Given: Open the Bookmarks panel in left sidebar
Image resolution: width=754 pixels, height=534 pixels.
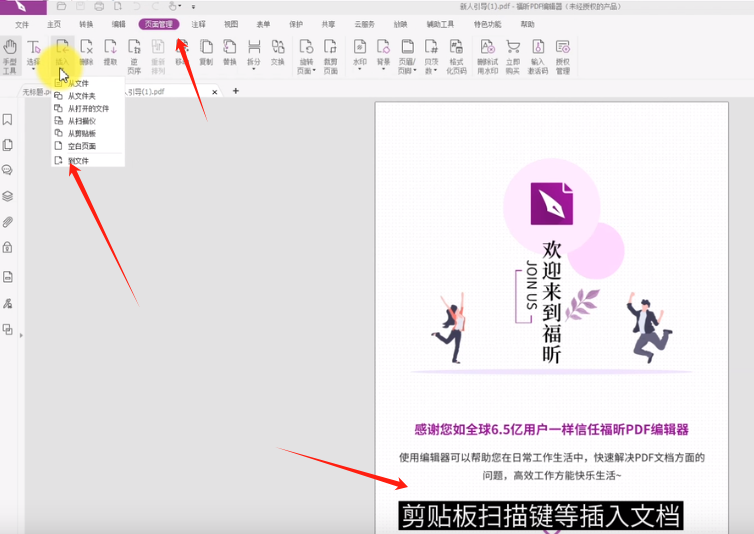Looking at the screenshot, I should (x=7, y=119).
